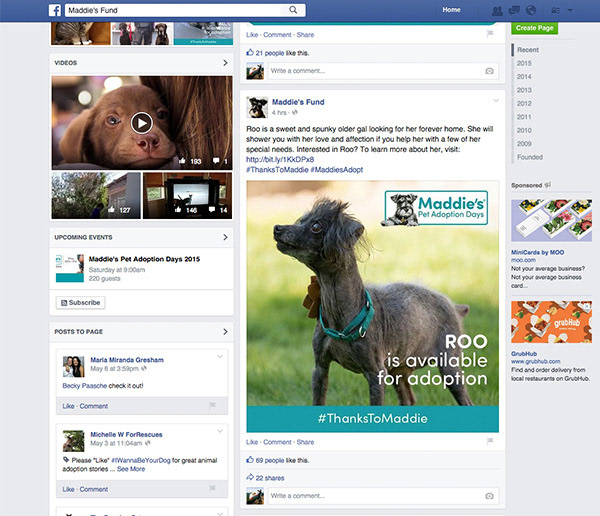Click the Create Page button
The image size is (600, 516).
point(534,28)
